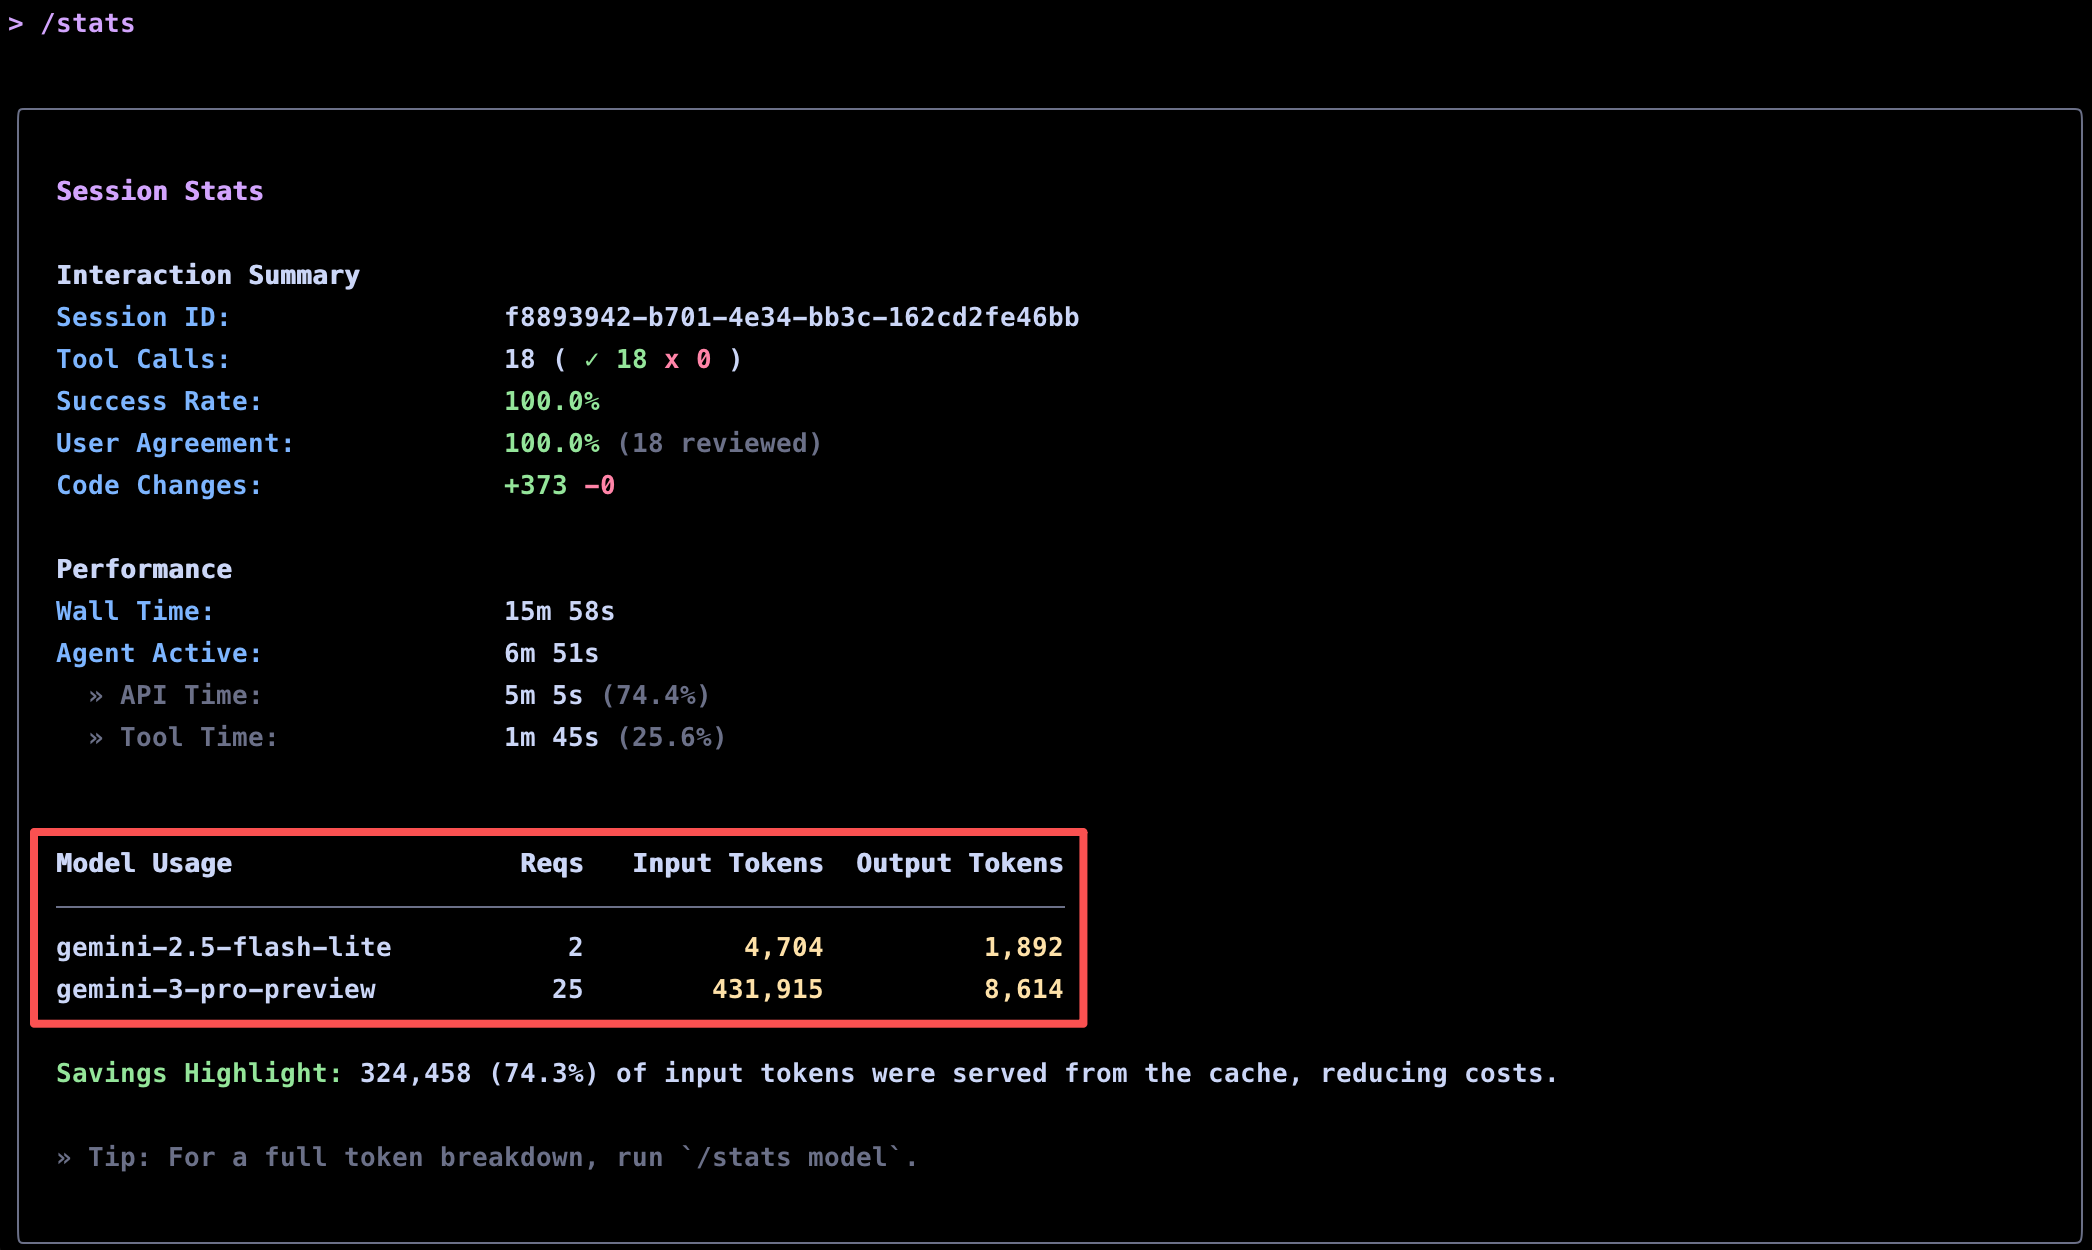This screenshot has width=2092, height=1250.
Task: Click the +373 code additions value
Action: pos(535,486)
